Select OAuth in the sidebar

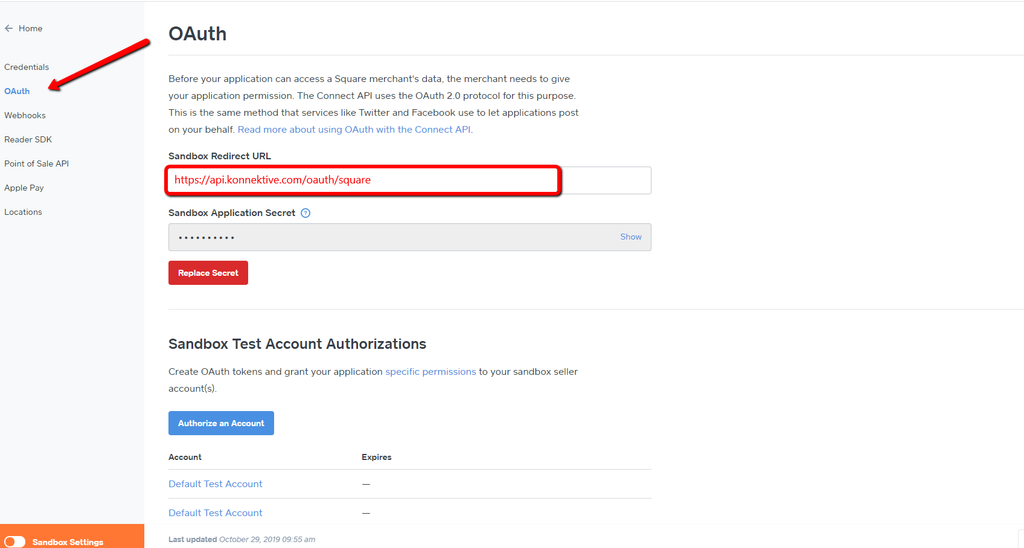tap(17, 91)
